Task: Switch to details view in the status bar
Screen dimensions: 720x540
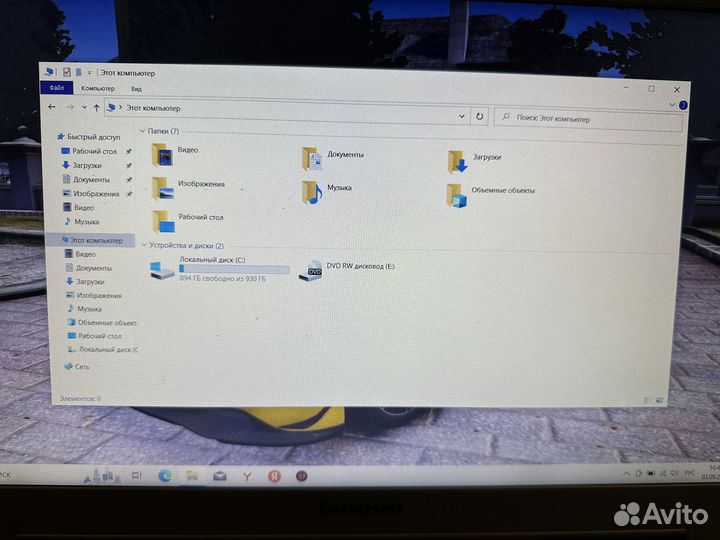Action: point(648,400)
